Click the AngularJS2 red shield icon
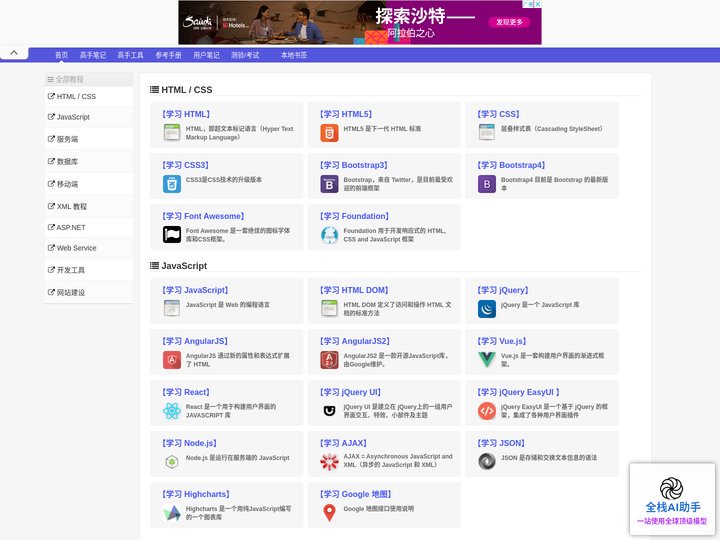The height and width of the screenshot is (540, 720). [329, 360]
